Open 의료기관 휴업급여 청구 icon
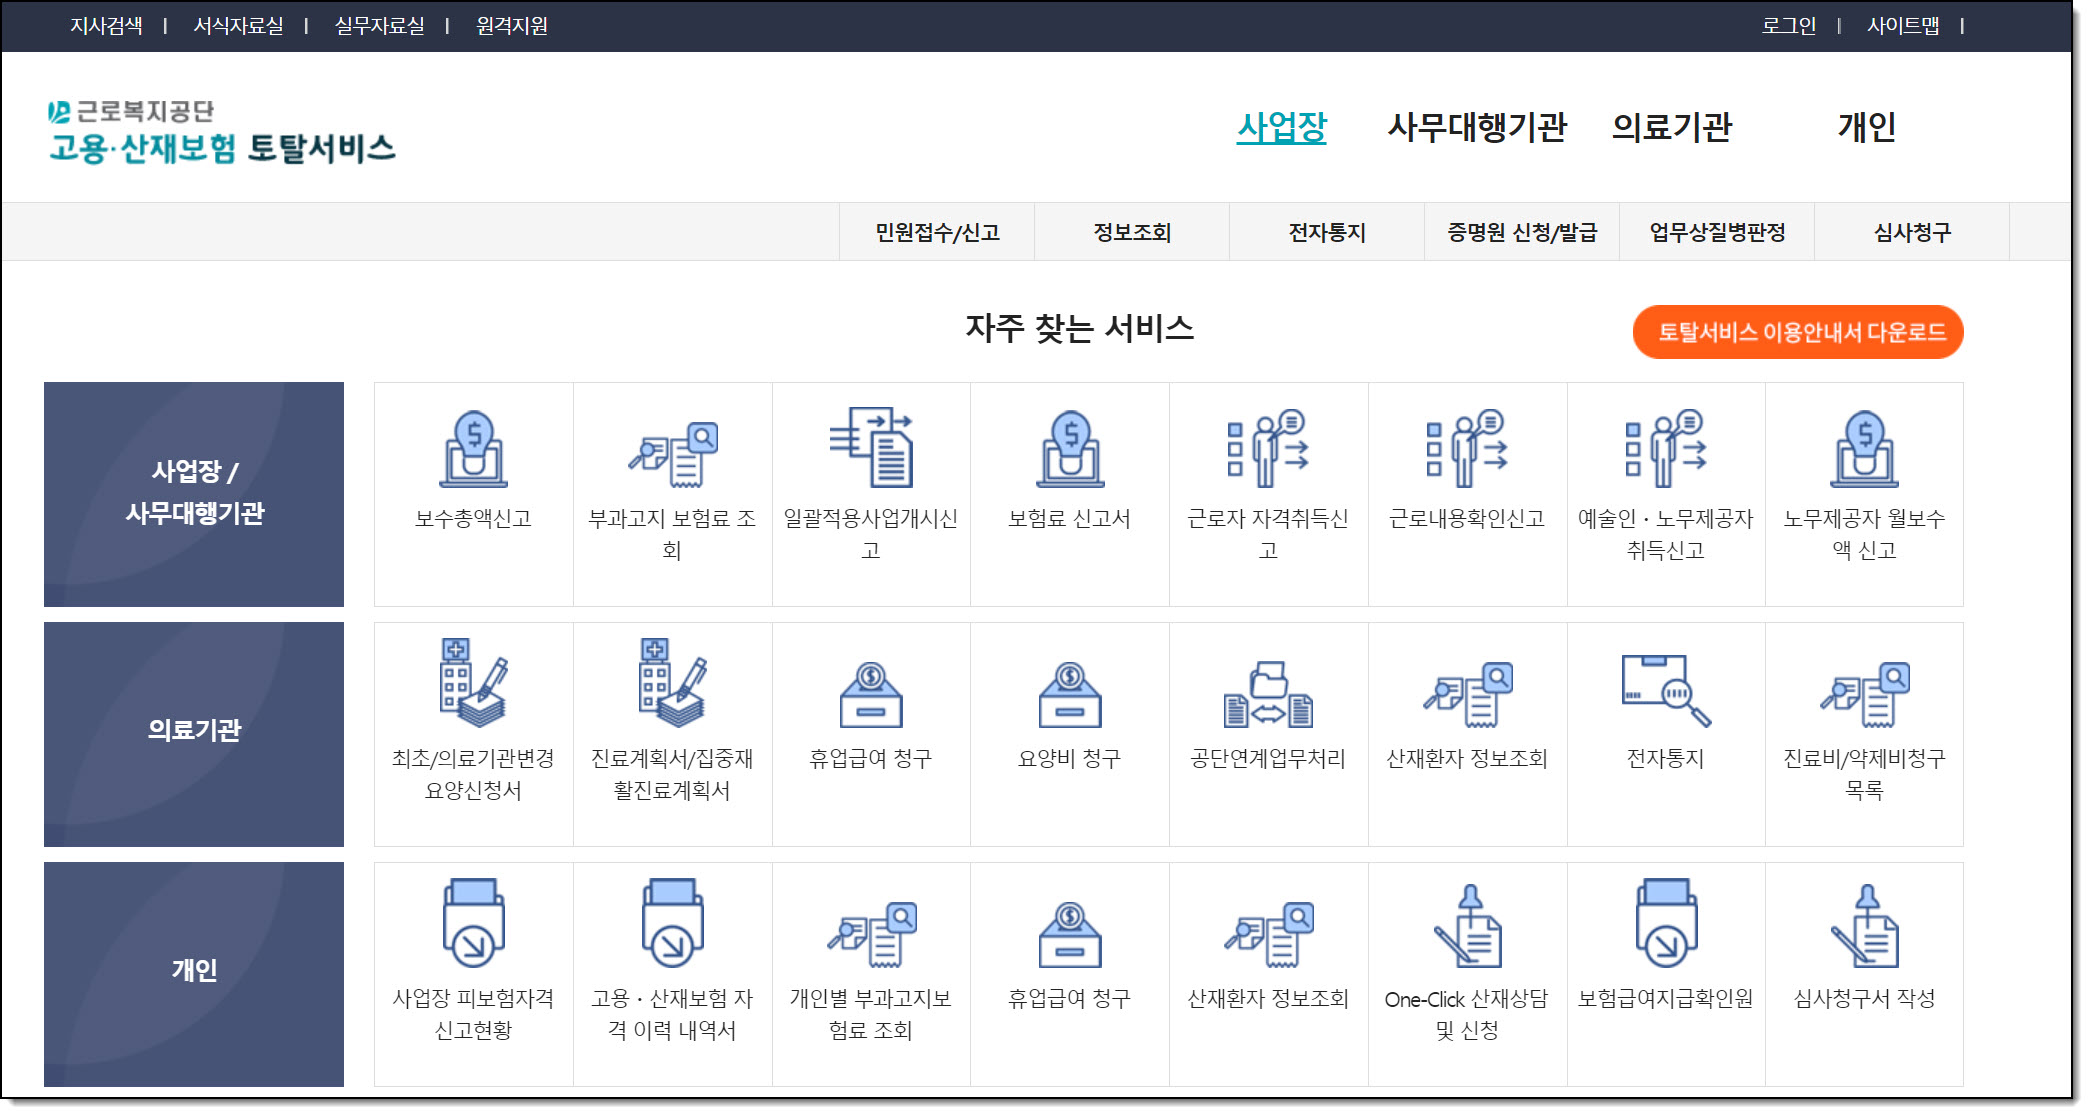 click(871, 695)
